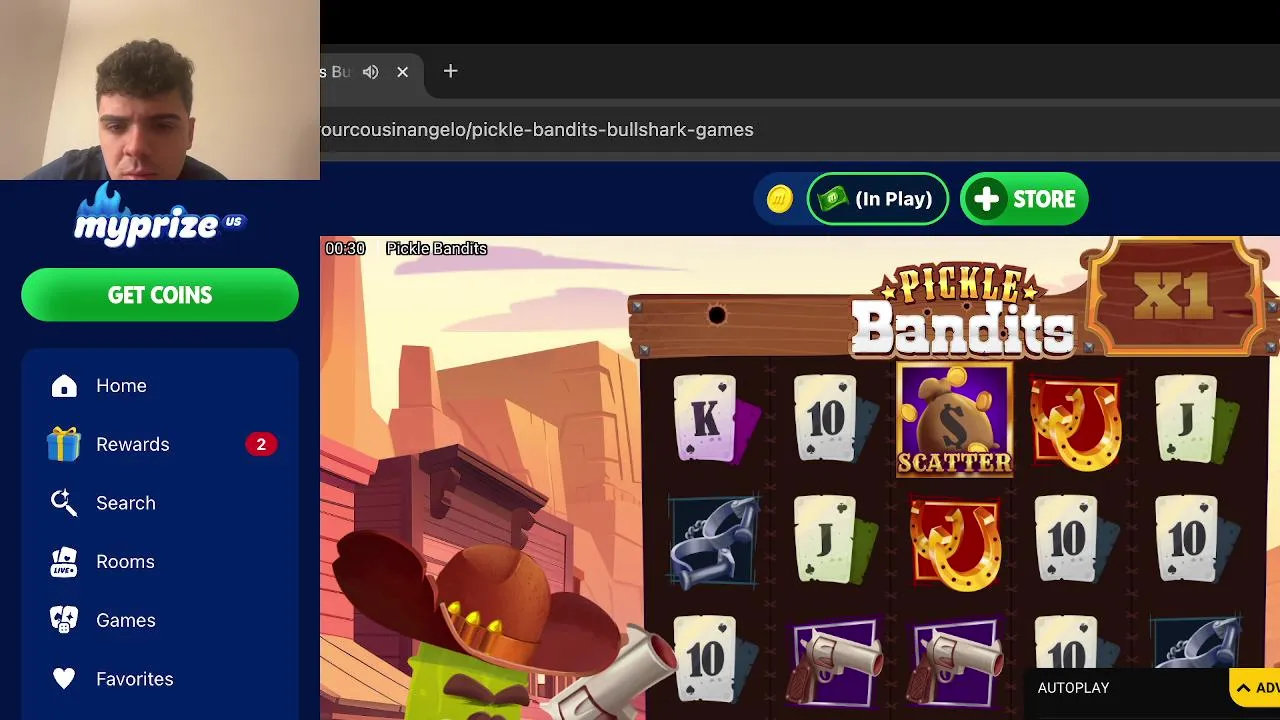This screenshot has width=1280, height=720.
Task: Click the 00:30 timer text
Action: pyautogui.click(x=345, y=249)
